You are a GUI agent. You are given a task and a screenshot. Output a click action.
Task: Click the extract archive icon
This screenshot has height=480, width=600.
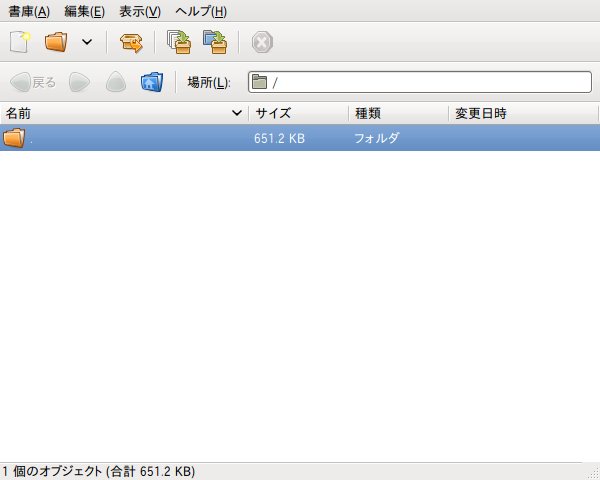coord(131,42)
